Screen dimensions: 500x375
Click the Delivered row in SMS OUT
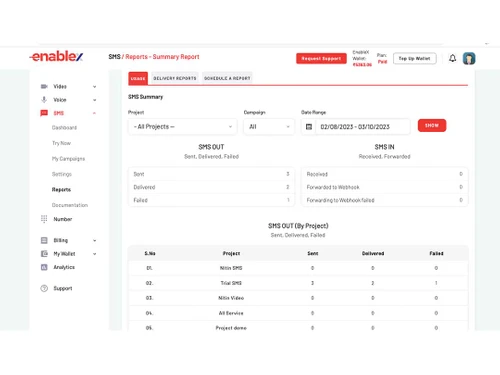tap(211, 187)
